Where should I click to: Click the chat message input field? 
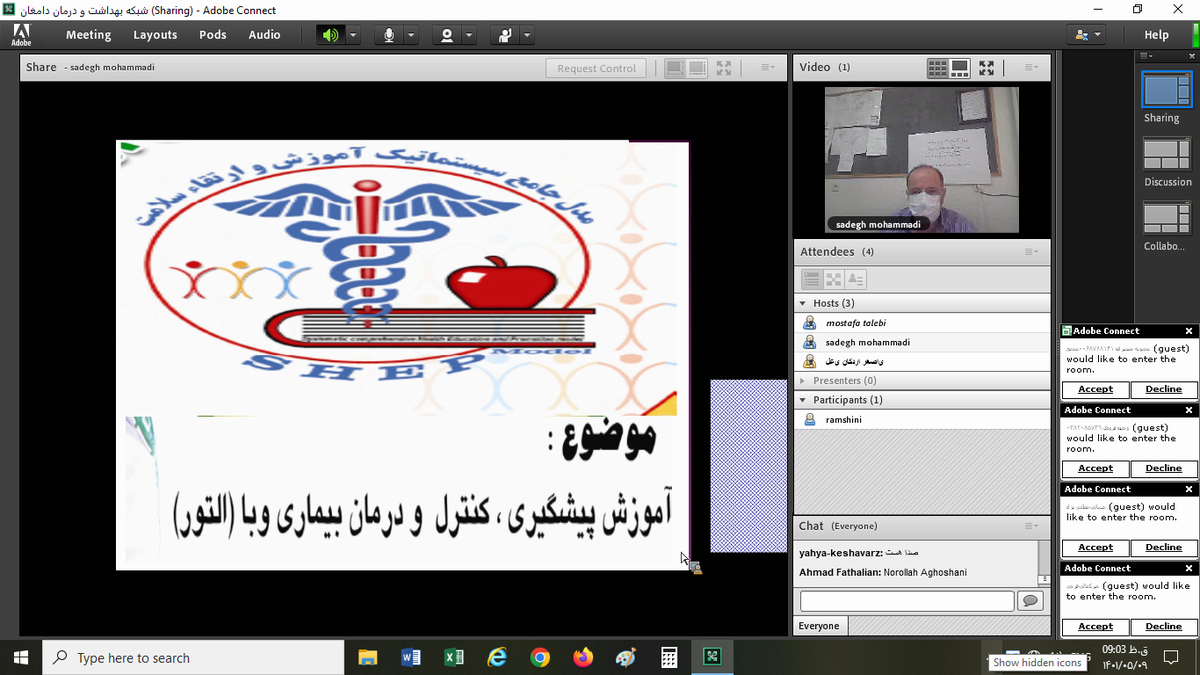click(x=907, y=601)
